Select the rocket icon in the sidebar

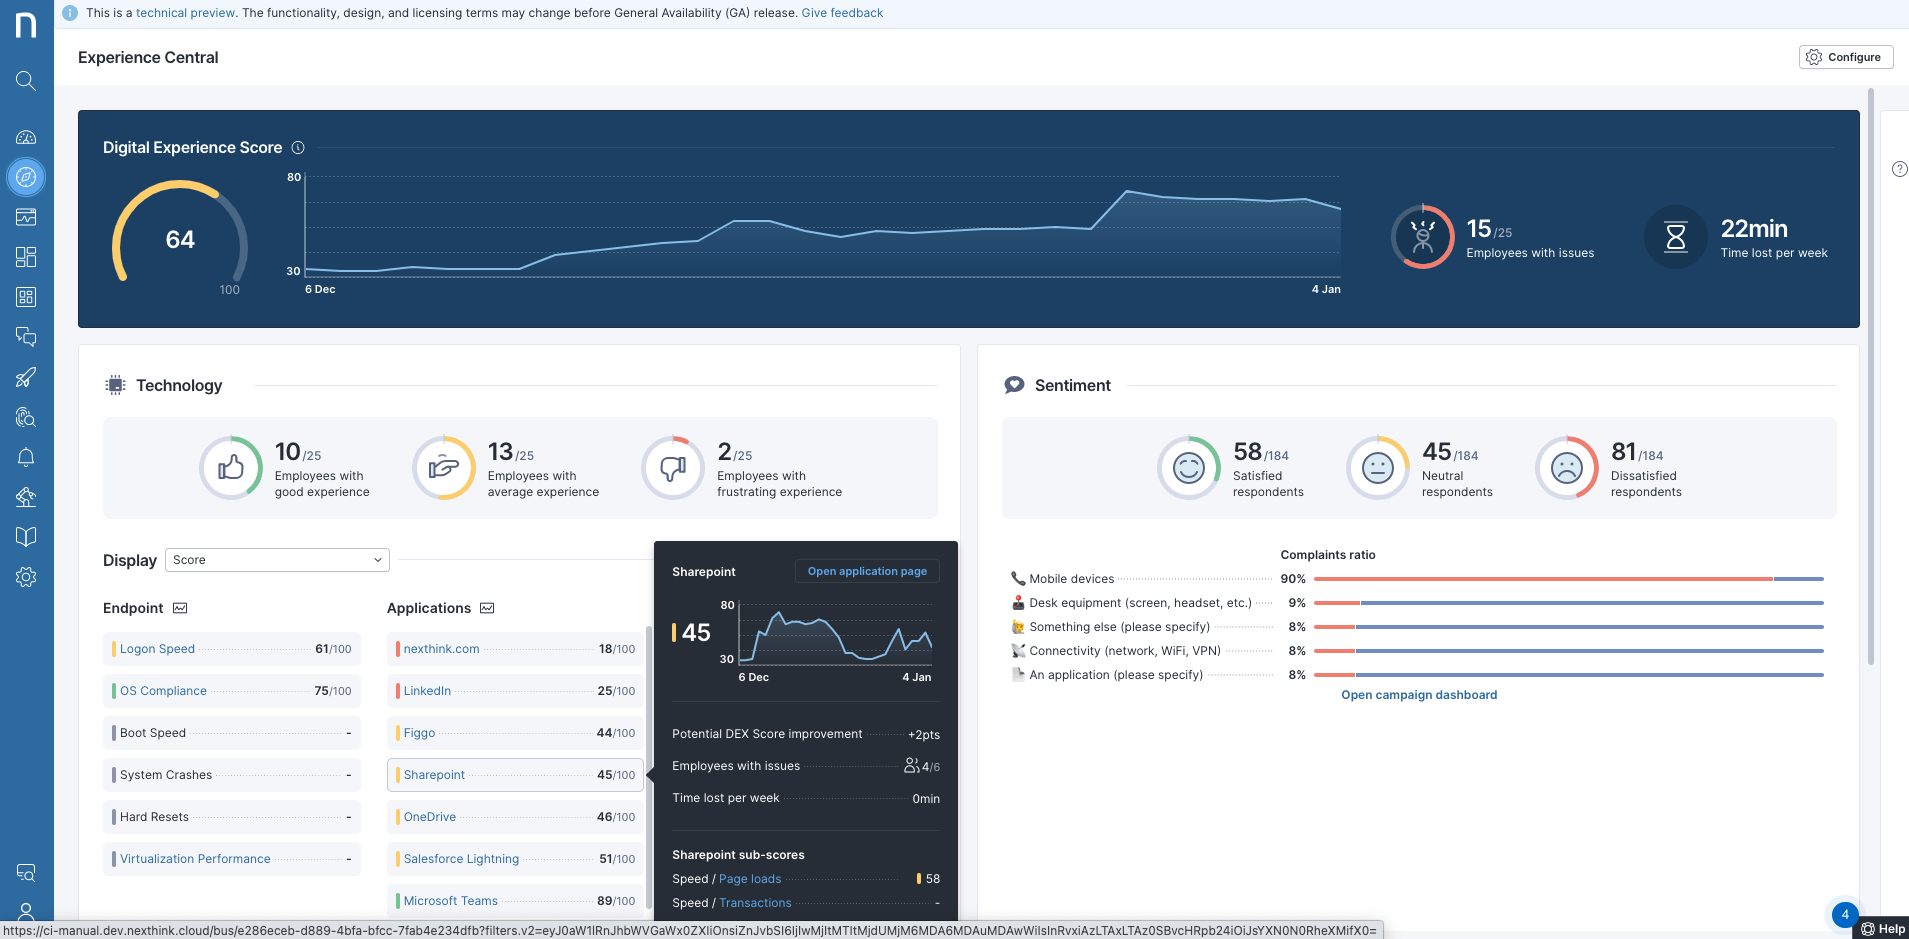27,377
